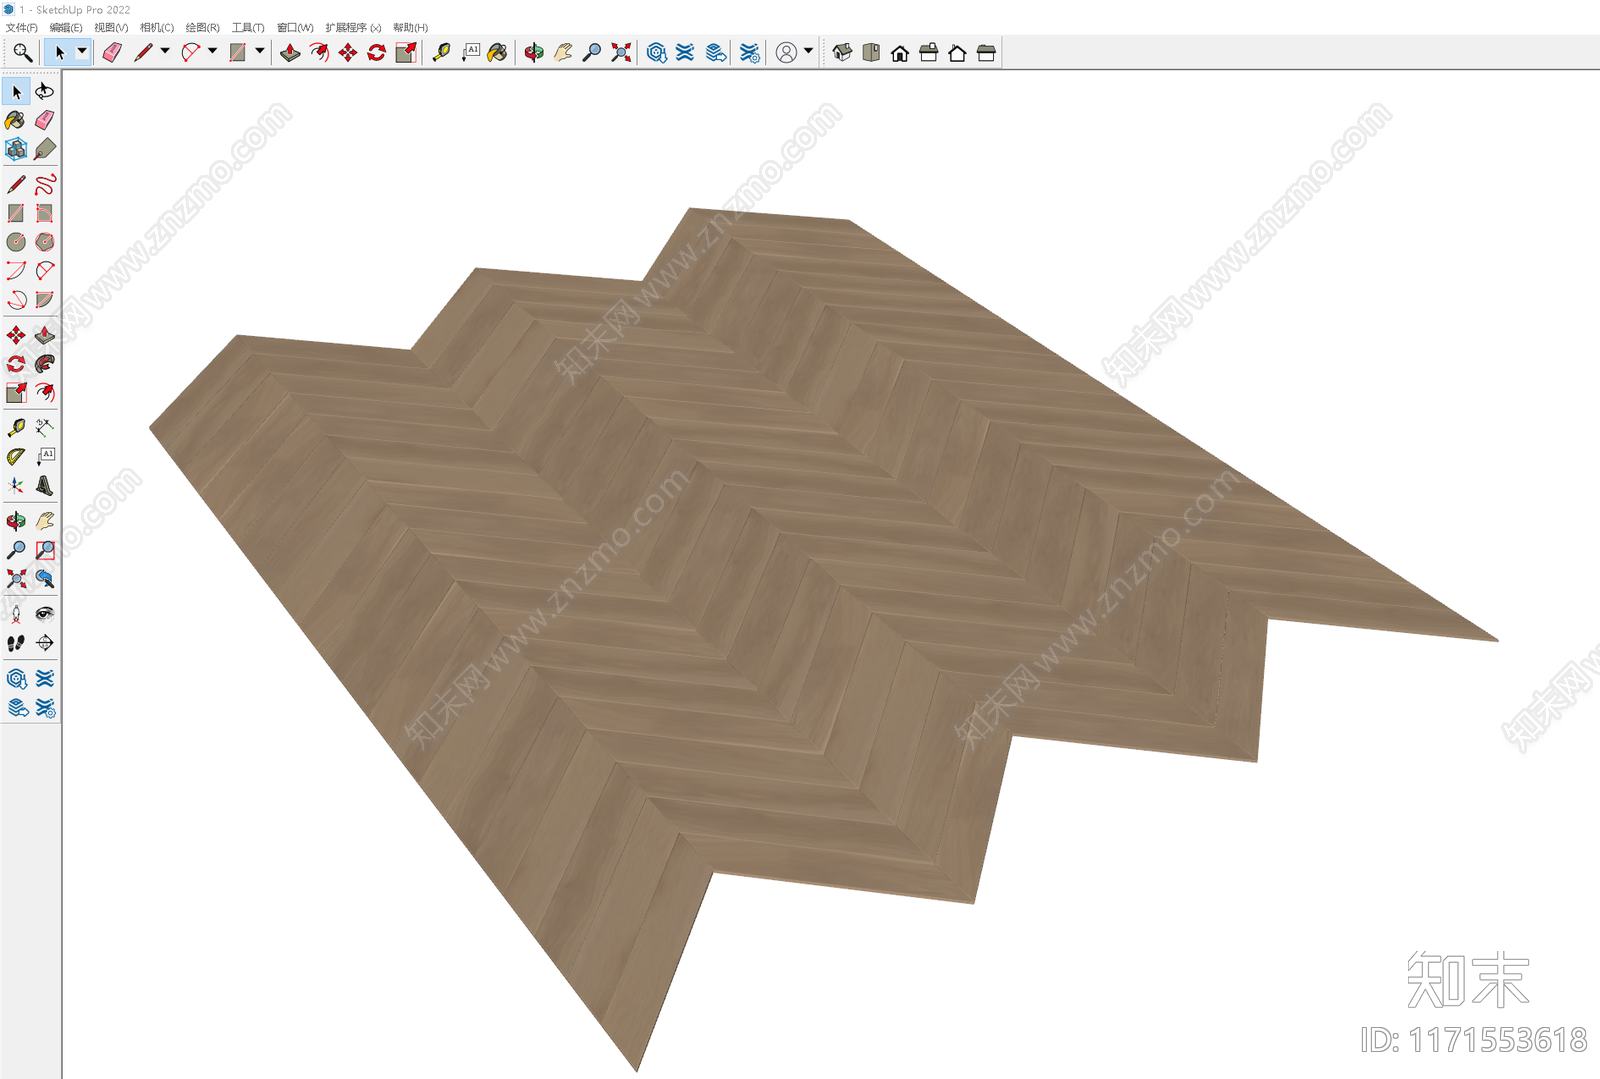Expand the user account dropdown arrow
The image size is (1600, 1079).
pos(808,52)
